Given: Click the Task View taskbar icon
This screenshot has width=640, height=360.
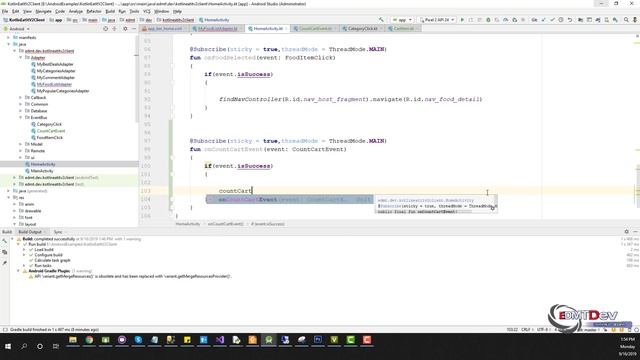Looking at the screenshot, I should (56, 346).
